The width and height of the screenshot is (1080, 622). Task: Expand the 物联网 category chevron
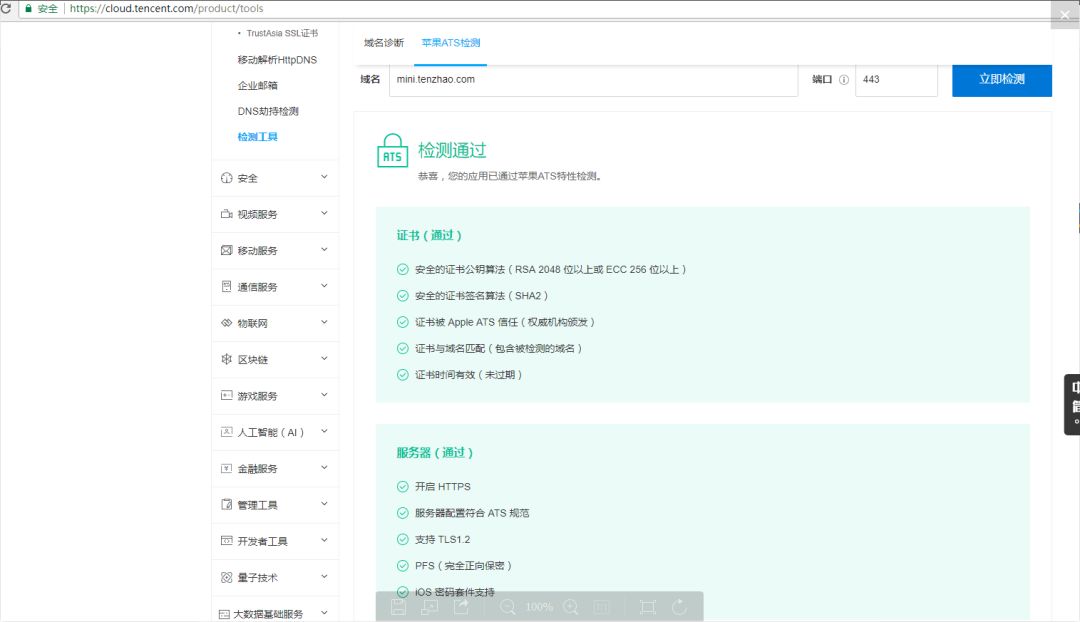click(324, 322)
